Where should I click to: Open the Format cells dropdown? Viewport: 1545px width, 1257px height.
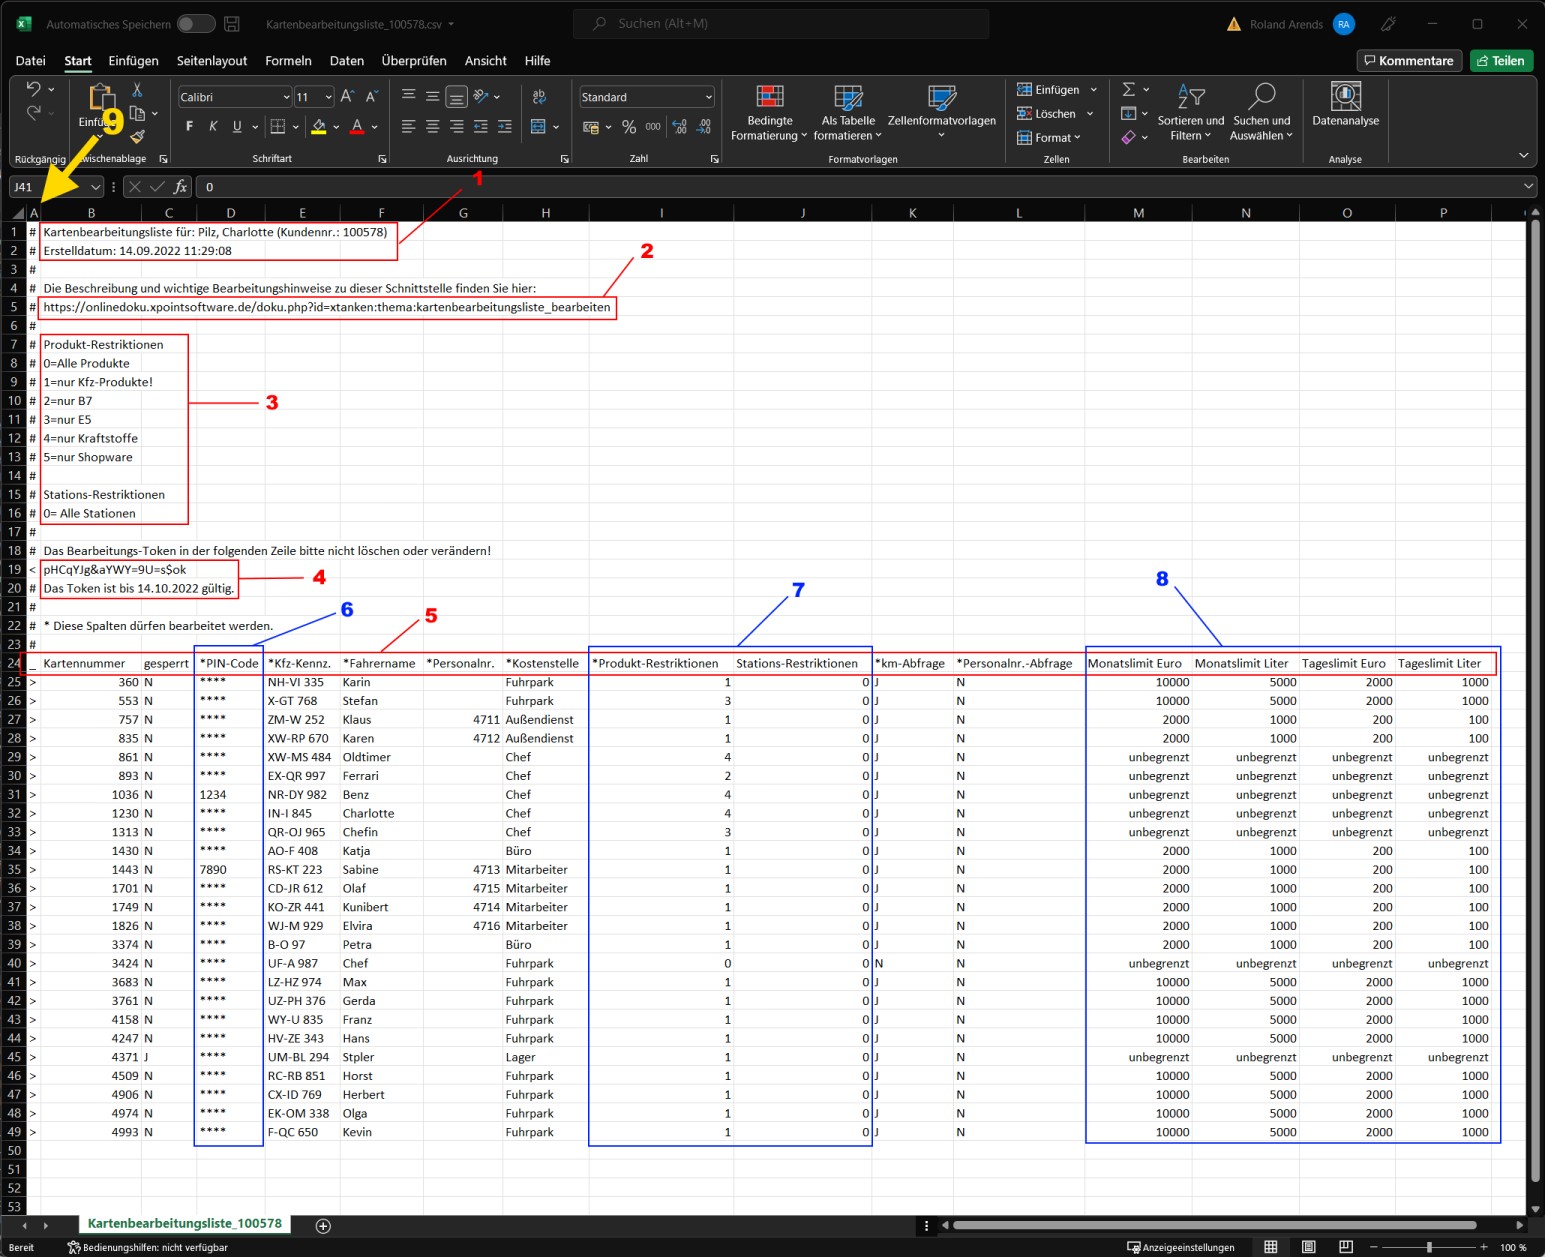tap(1049, 138)
